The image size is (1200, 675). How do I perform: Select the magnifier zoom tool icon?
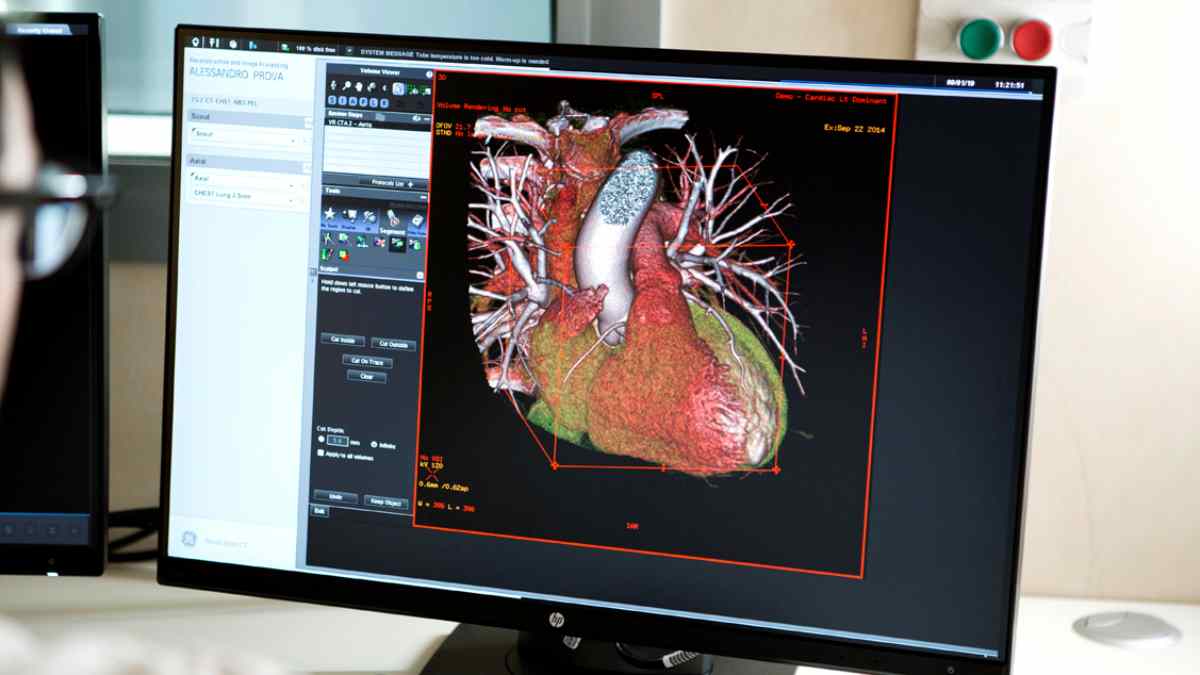click(x=347, y=88)
